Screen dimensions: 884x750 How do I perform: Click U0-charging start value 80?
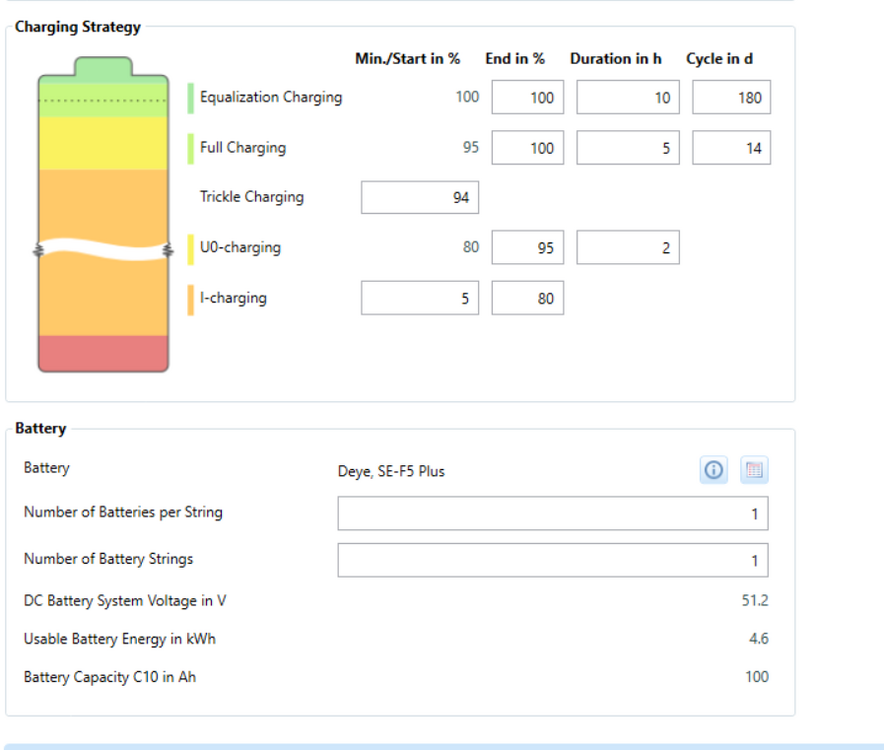(x=471, y=247)
